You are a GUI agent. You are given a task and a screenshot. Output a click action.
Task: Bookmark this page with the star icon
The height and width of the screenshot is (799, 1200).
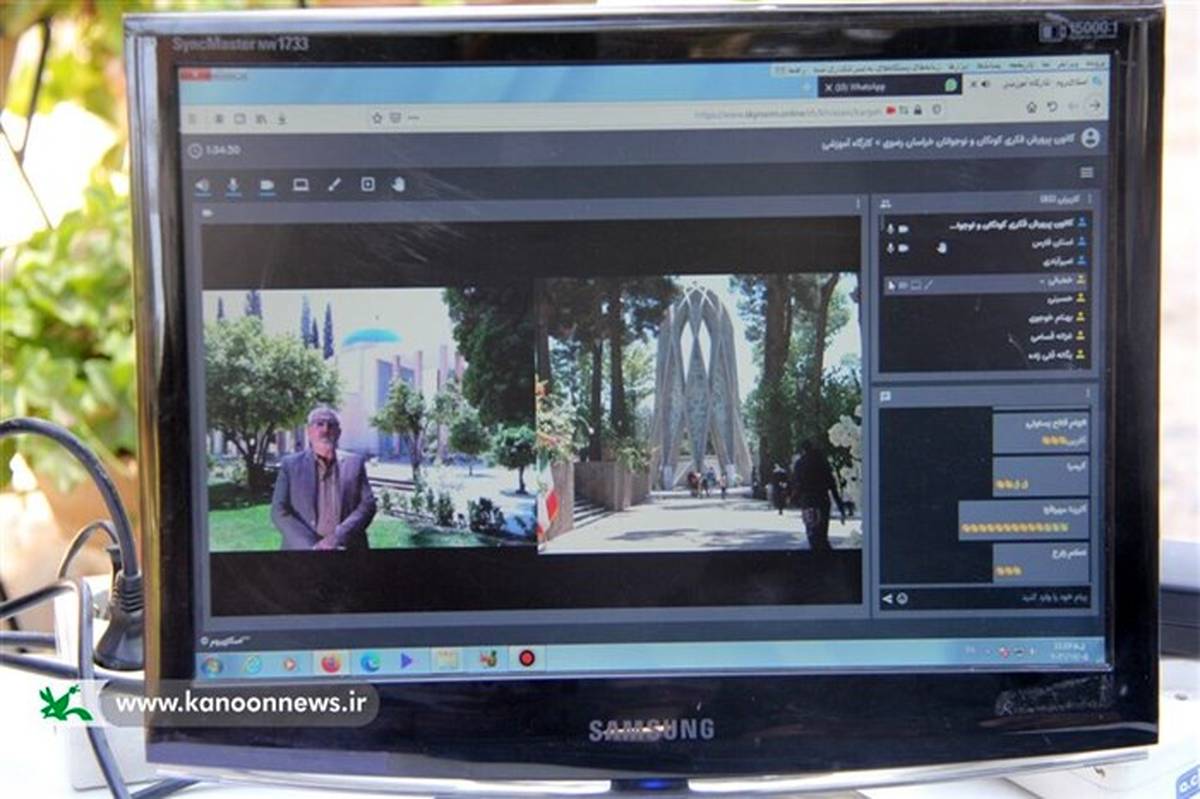point(377,118)
